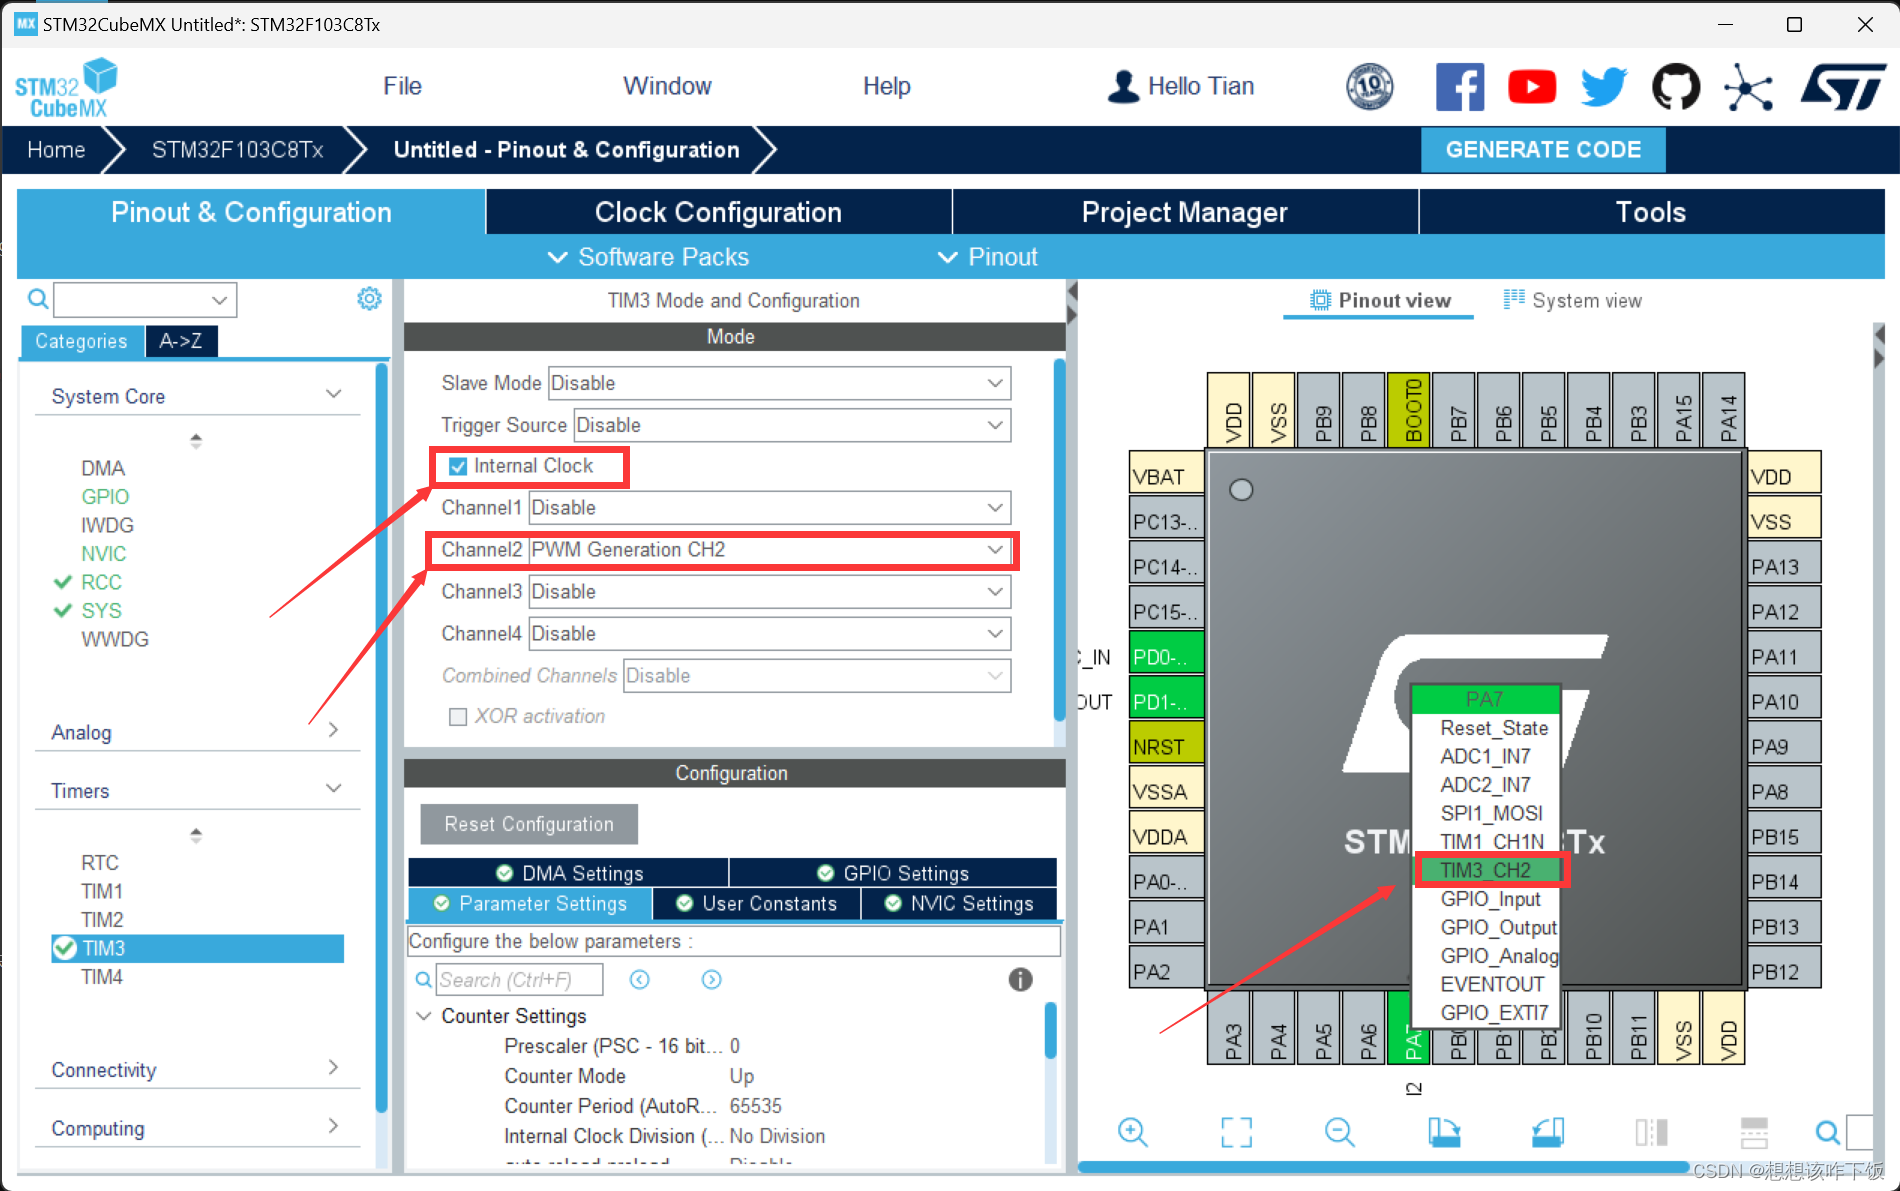This screenshot has width=1900, height=1191.
Task: Open the Software Packs dropdown
Action: [648, 257]
